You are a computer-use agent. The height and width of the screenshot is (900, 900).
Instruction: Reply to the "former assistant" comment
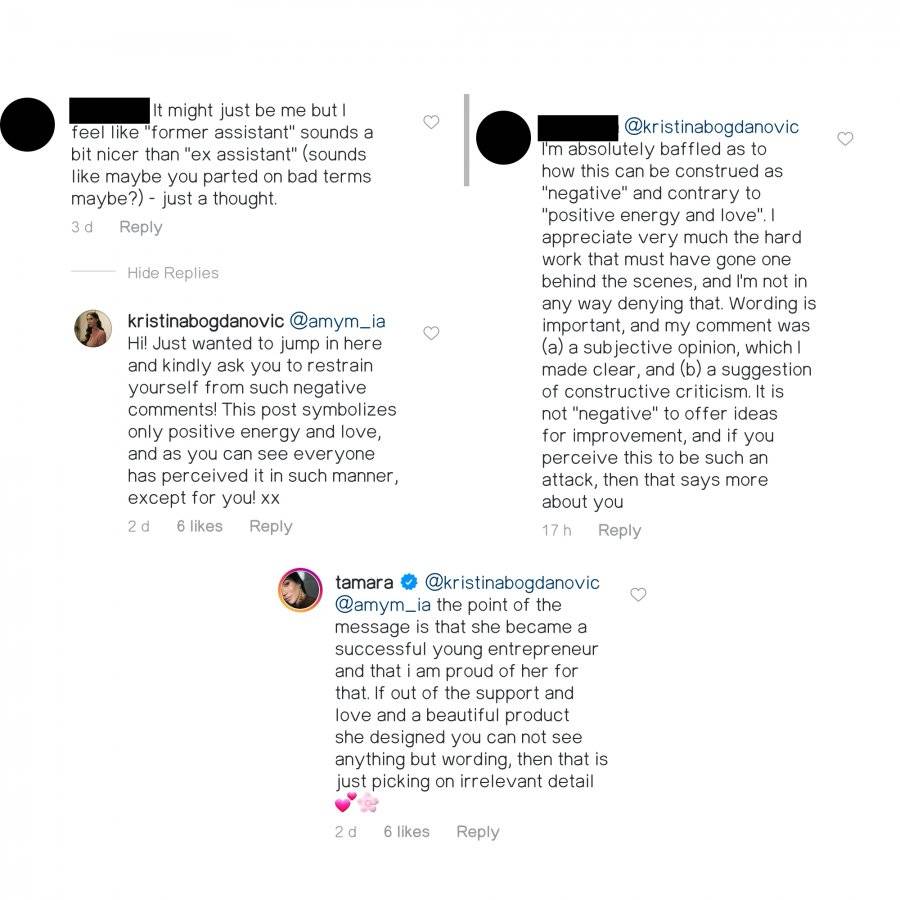(x=141, y=227)
